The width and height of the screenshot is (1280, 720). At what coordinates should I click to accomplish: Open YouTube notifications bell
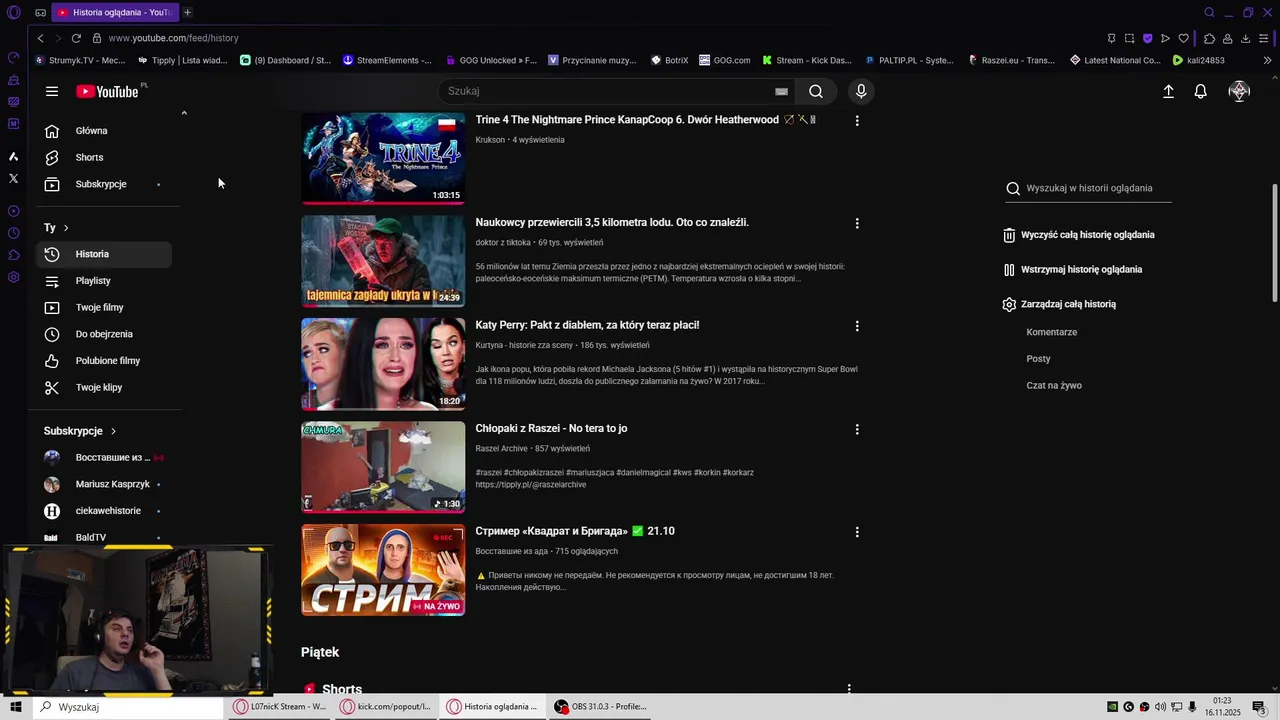point(1200,91)
